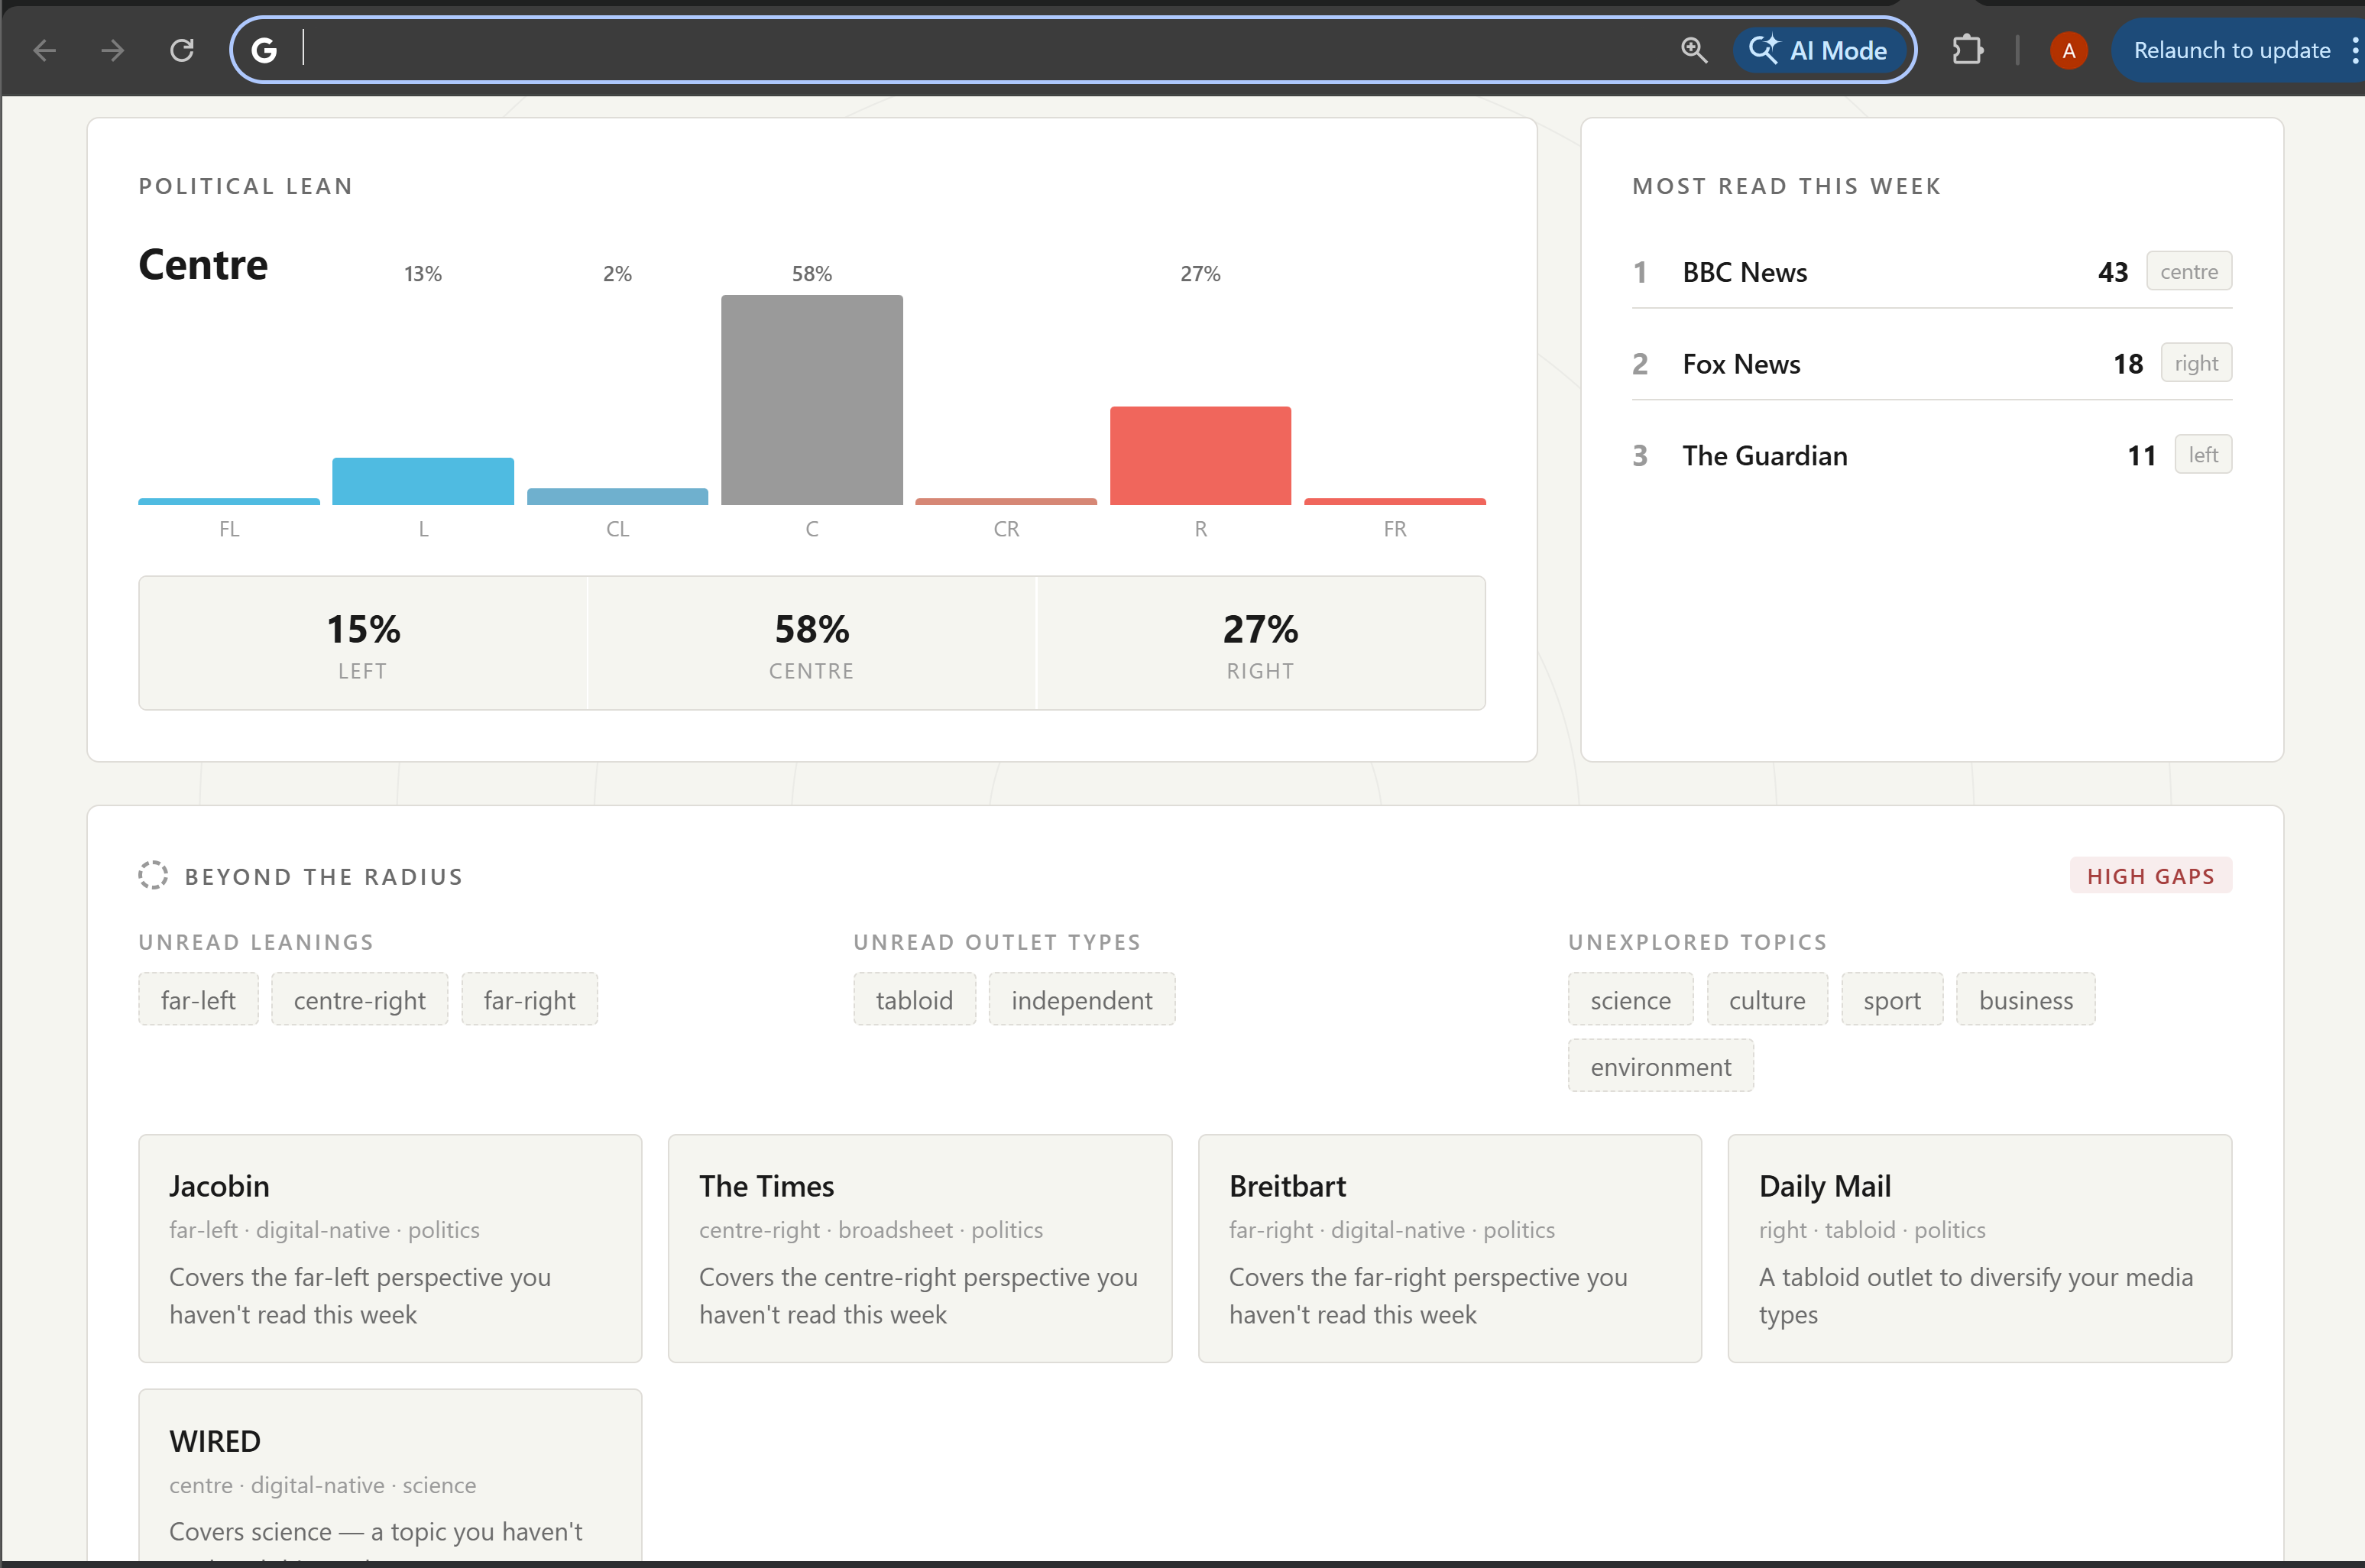Open the extensions puzzle icon
Screen dimensions: 2365x1568
(x=1967, y=50)
